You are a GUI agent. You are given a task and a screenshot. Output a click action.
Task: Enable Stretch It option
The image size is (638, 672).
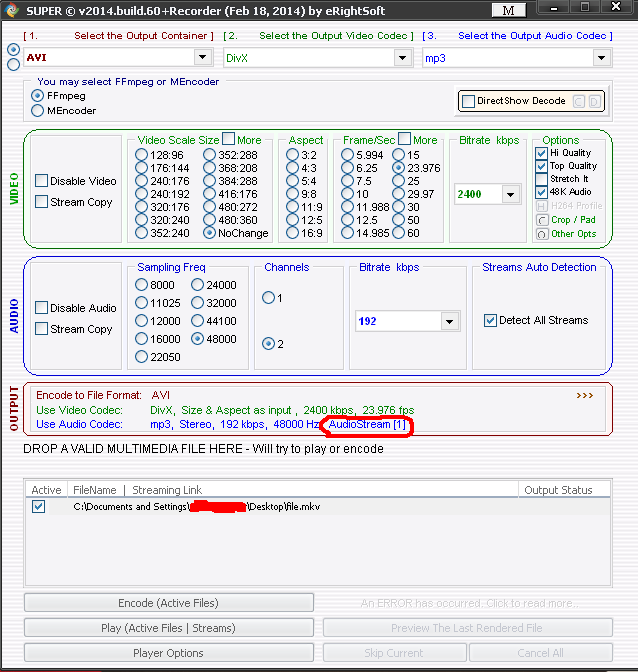tap(542, 179)
